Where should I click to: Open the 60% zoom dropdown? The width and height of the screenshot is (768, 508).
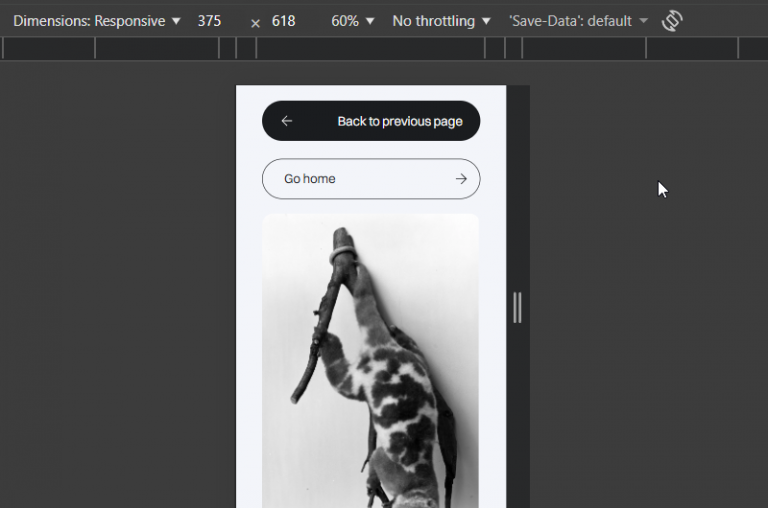pos(353,21)
